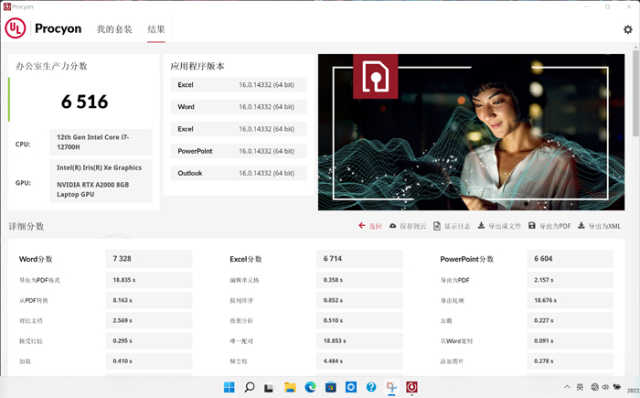
Task: Click the battery tray icon
Action: tap(617, 387)
